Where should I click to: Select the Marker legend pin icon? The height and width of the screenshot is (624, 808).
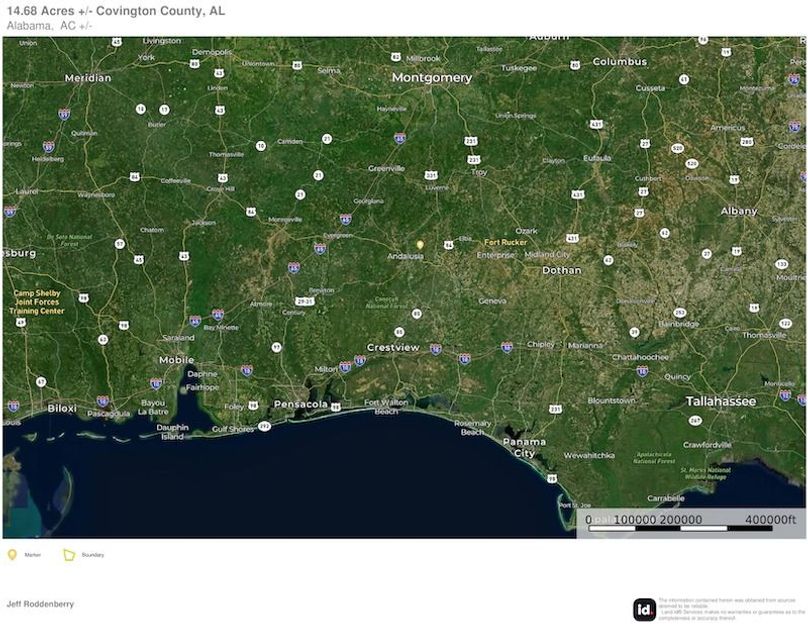(12, 553)
